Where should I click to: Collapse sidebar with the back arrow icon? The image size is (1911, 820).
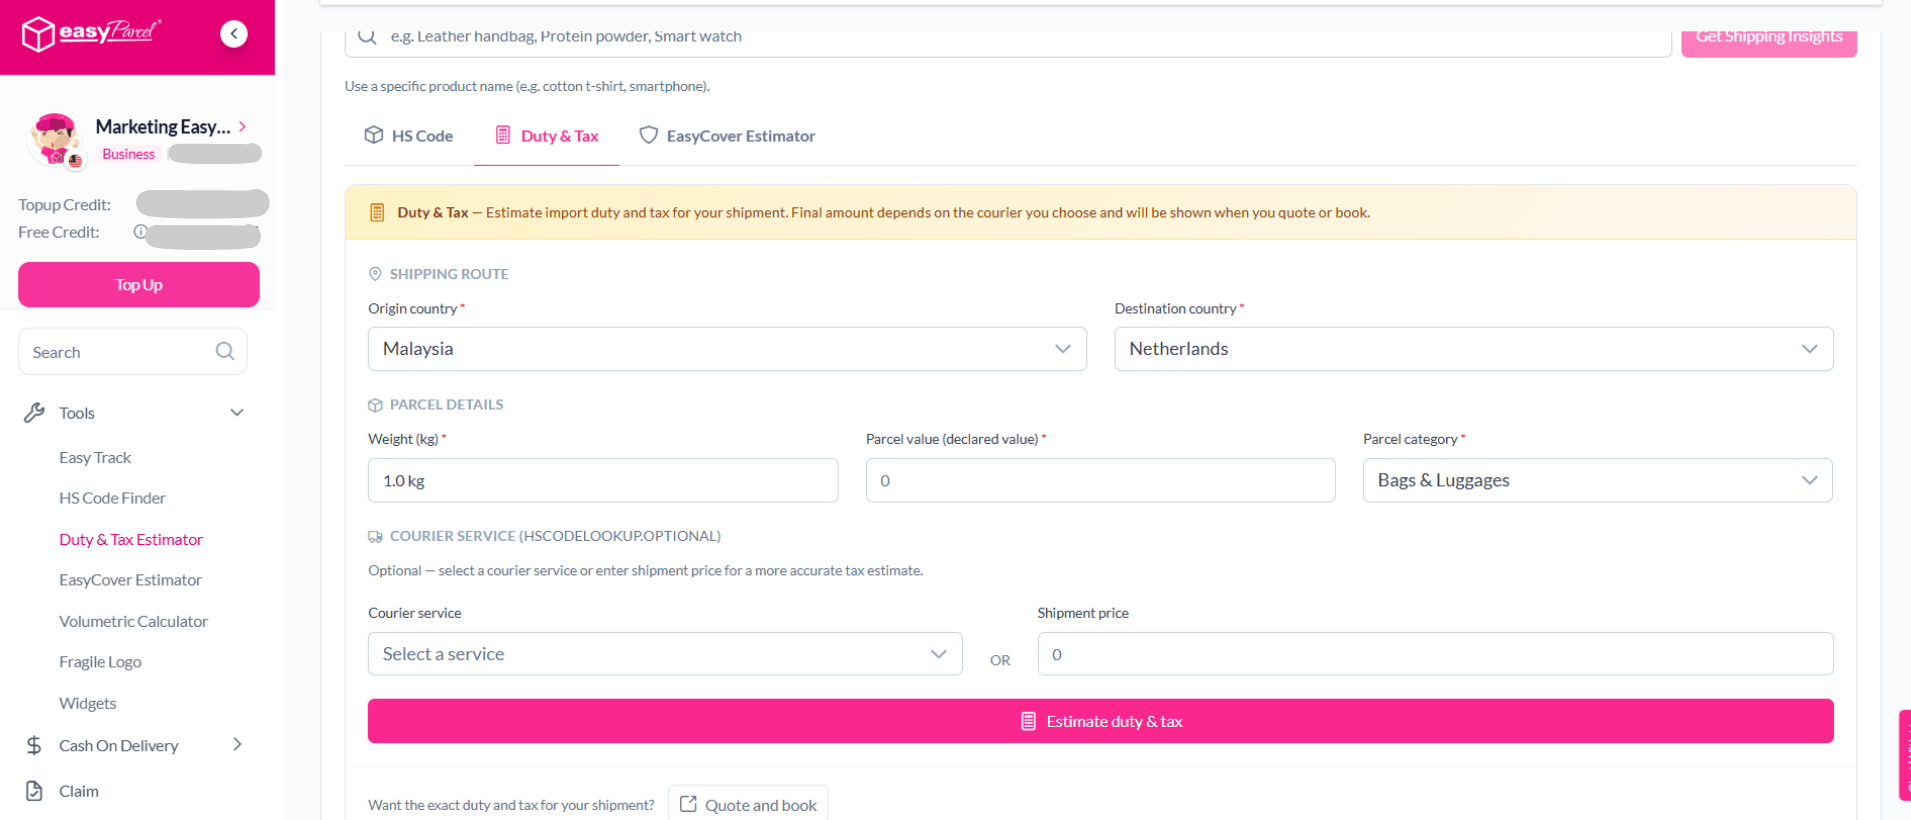coord(234,34)
